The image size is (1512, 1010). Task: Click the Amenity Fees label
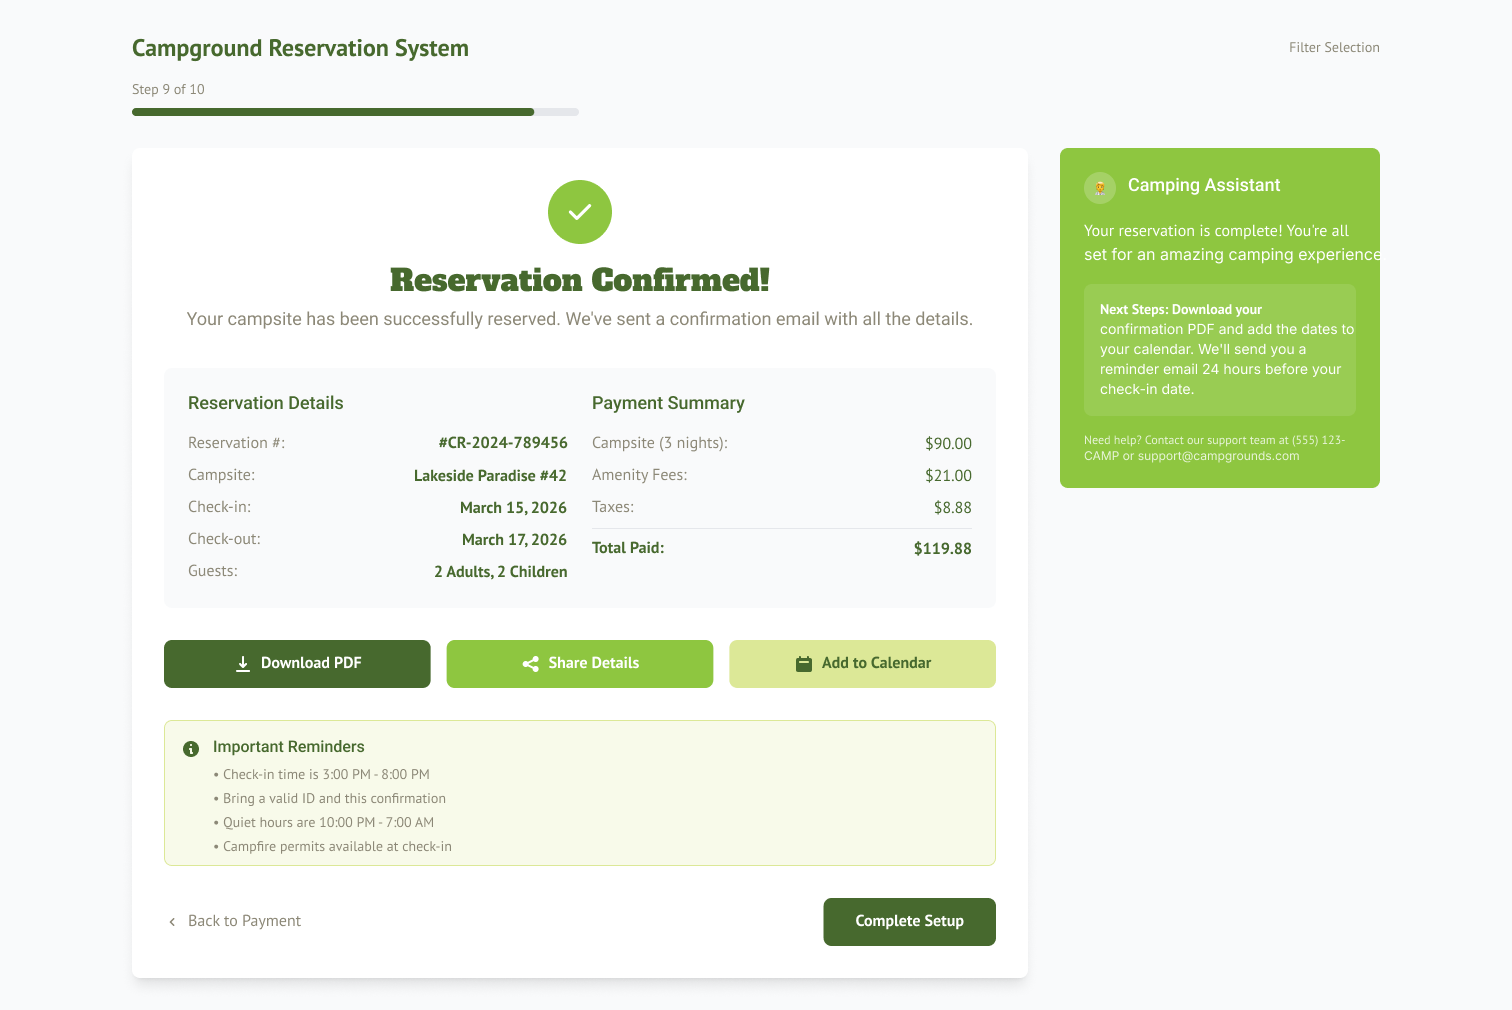[640, 475]
